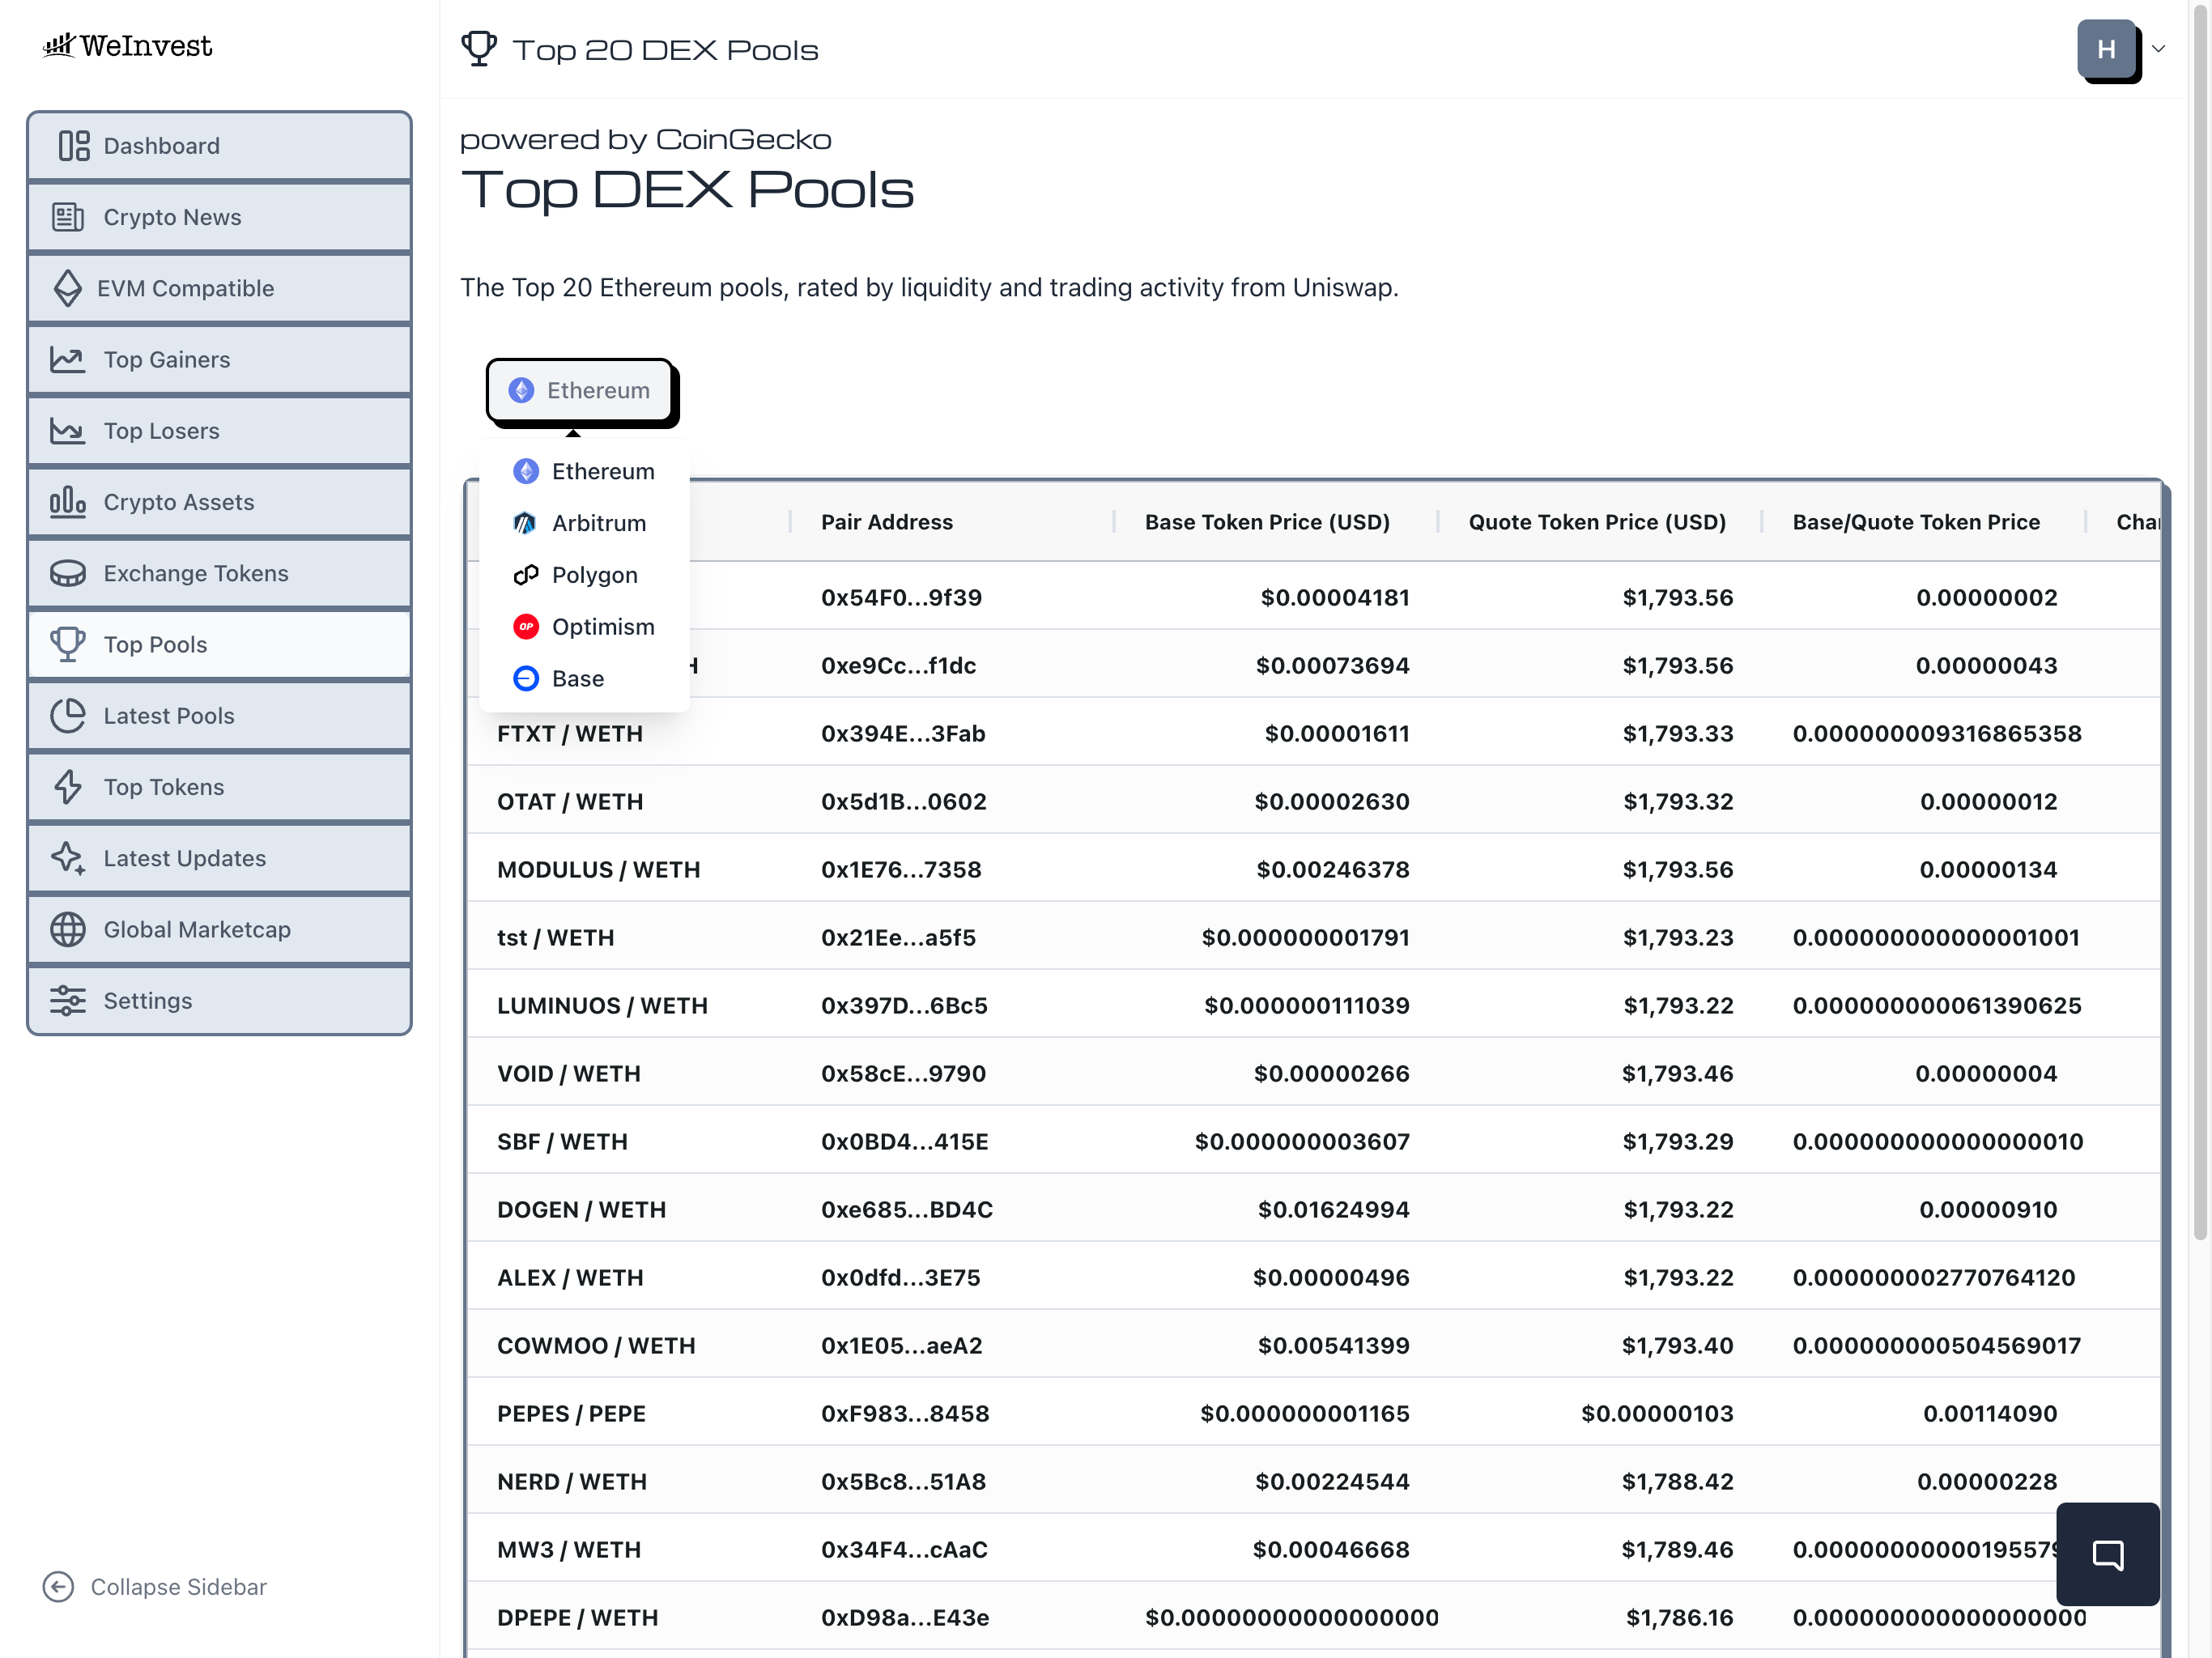Open Crypto News via its newspaper icon
The width and height of the screenshot is (2212, 1658).
pos(68,217)
